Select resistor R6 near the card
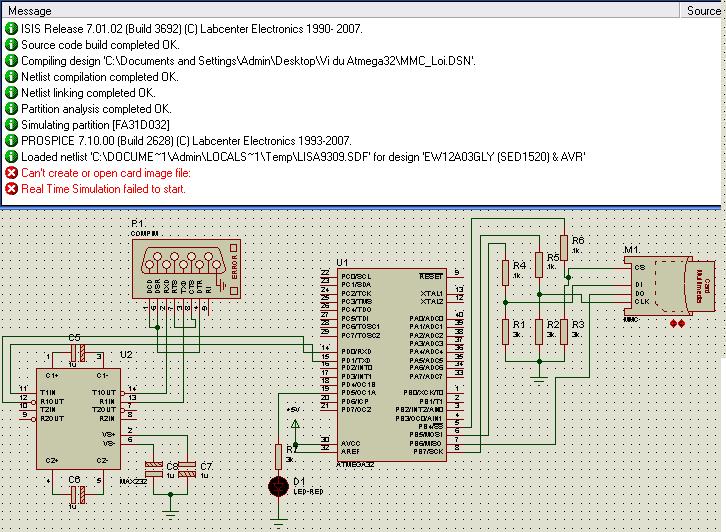Screen dimensions: 726x532 click(564, 249)
